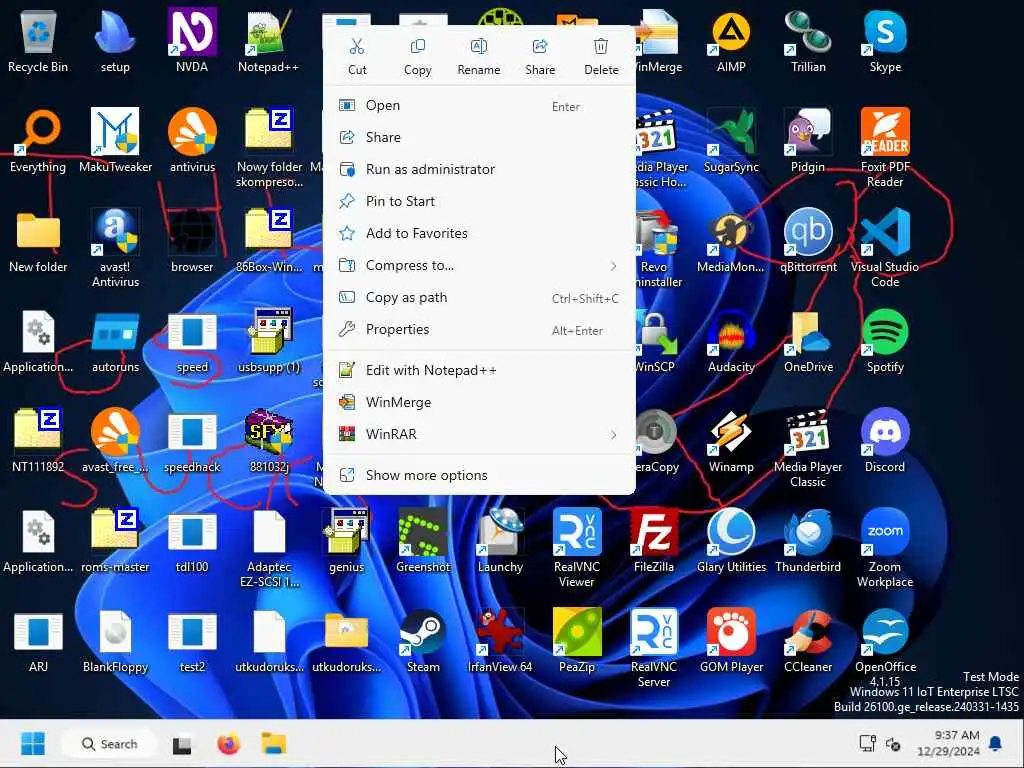Click the Share icon in context menu top row
This screenshot has height=768, width=1024.
[x=539, y=46]
